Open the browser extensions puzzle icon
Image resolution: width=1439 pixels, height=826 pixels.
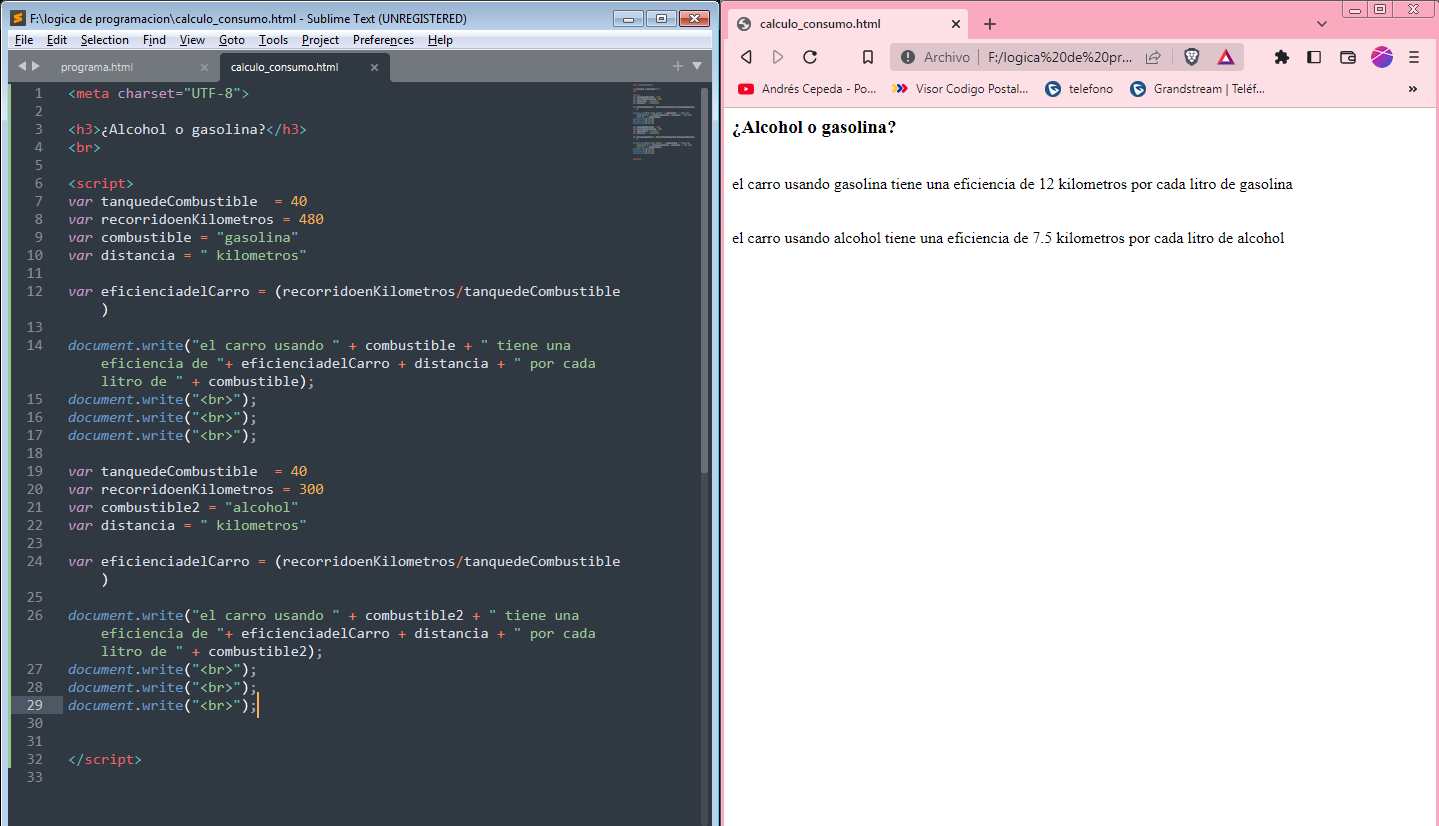tap(1282, 57)
